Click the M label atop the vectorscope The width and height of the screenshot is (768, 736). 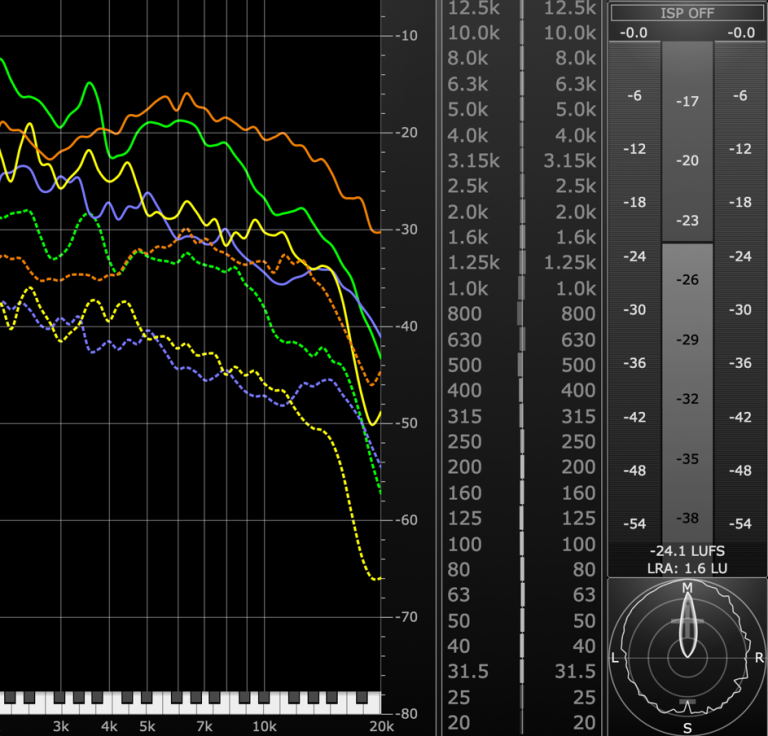tap(687, 588)
